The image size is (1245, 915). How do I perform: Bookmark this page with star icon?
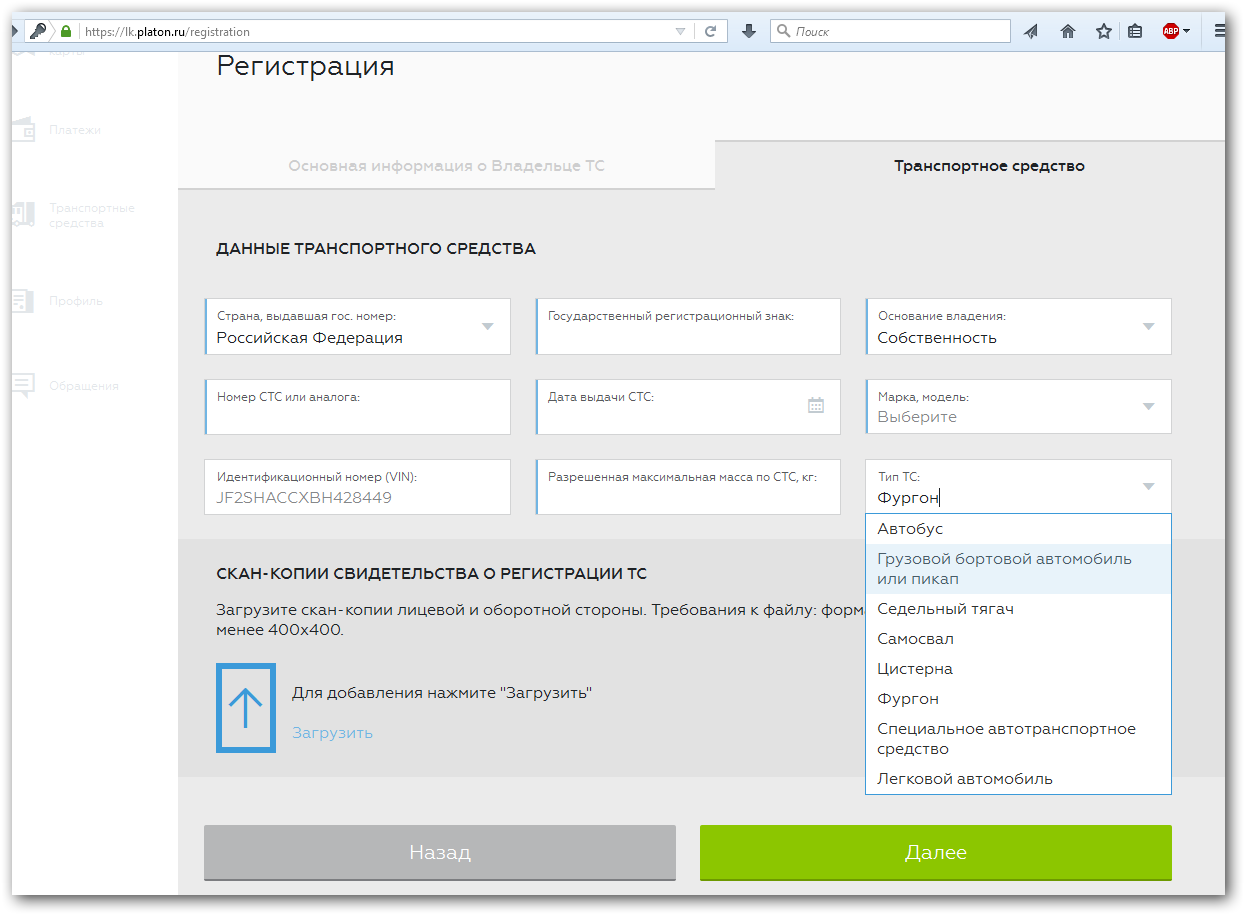coord(1103,31)
